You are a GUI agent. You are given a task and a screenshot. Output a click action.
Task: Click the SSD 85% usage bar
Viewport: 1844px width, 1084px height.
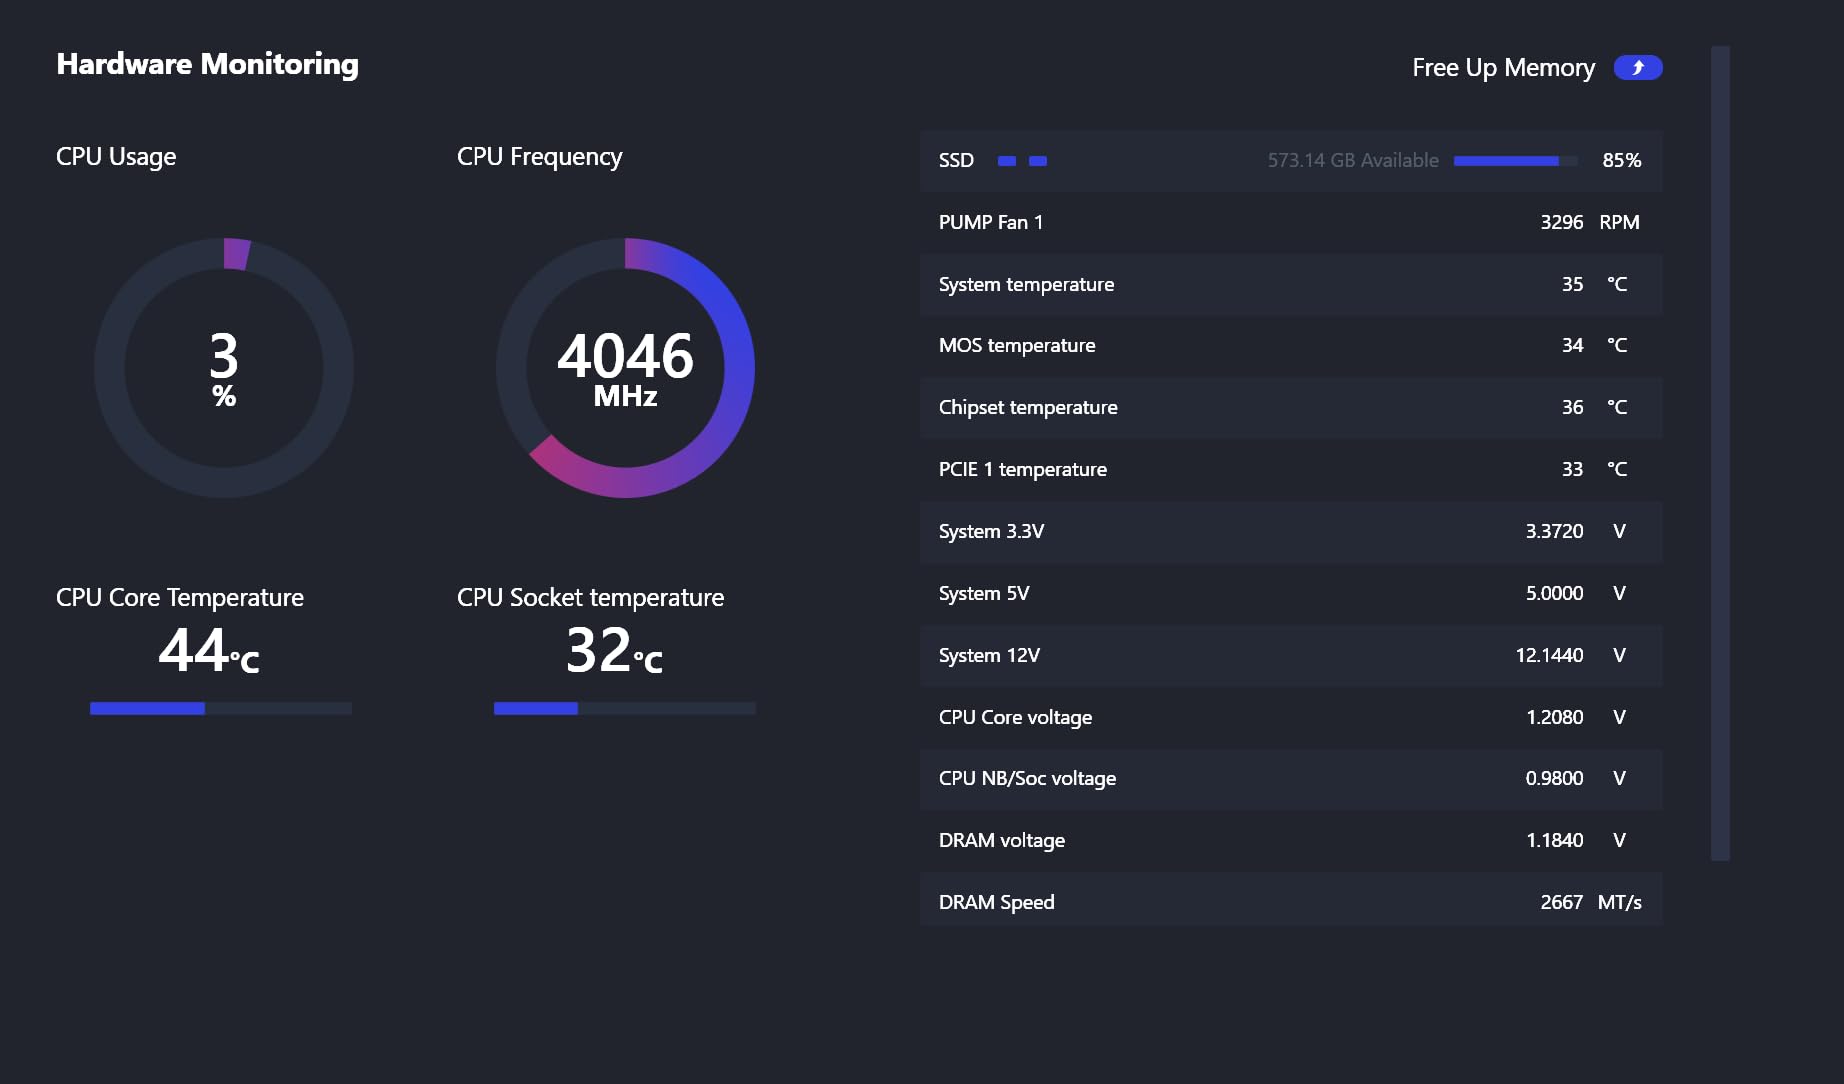[1515, 161]
